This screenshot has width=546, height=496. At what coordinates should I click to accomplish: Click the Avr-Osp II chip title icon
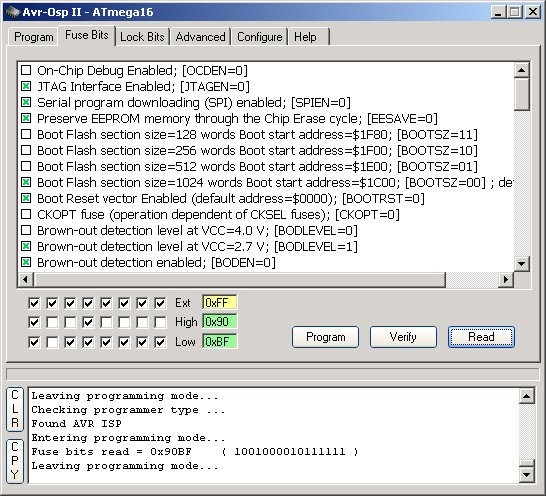pos(13,12)
